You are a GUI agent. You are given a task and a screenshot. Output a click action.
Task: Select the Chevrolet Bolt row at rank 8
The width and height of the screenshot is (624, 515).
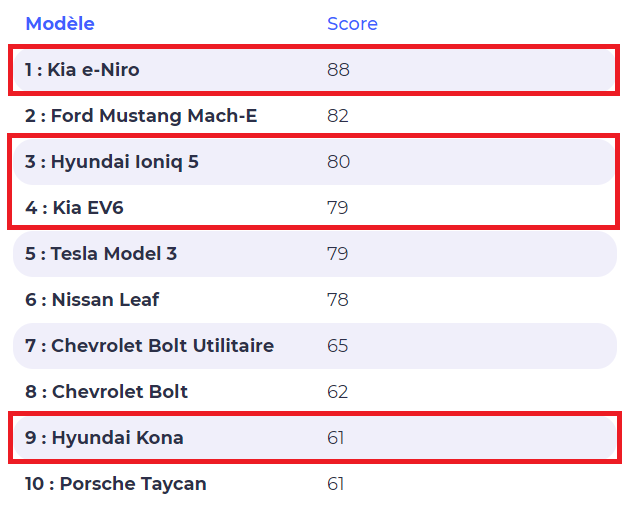click(x=315, y=392)
